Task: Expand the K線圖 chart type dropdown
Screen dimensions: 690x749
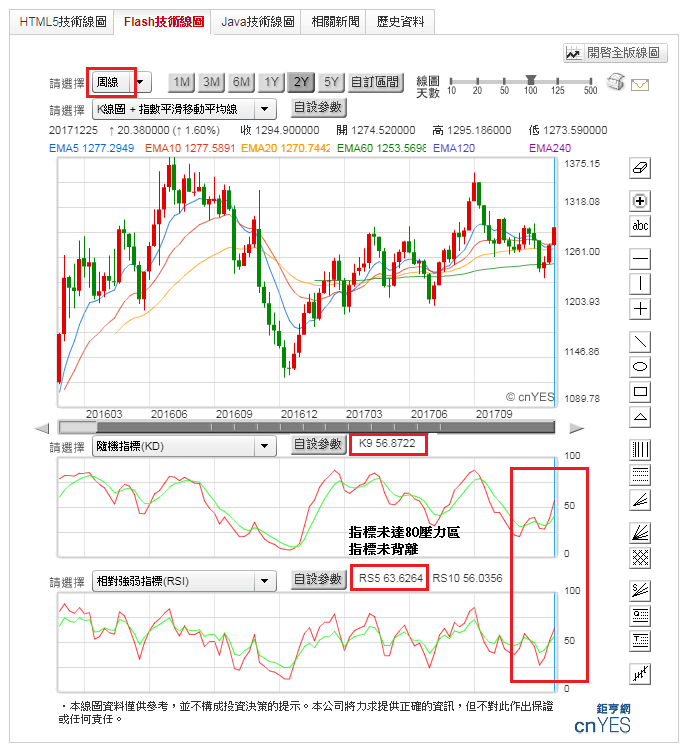Action: pos(184,109)
